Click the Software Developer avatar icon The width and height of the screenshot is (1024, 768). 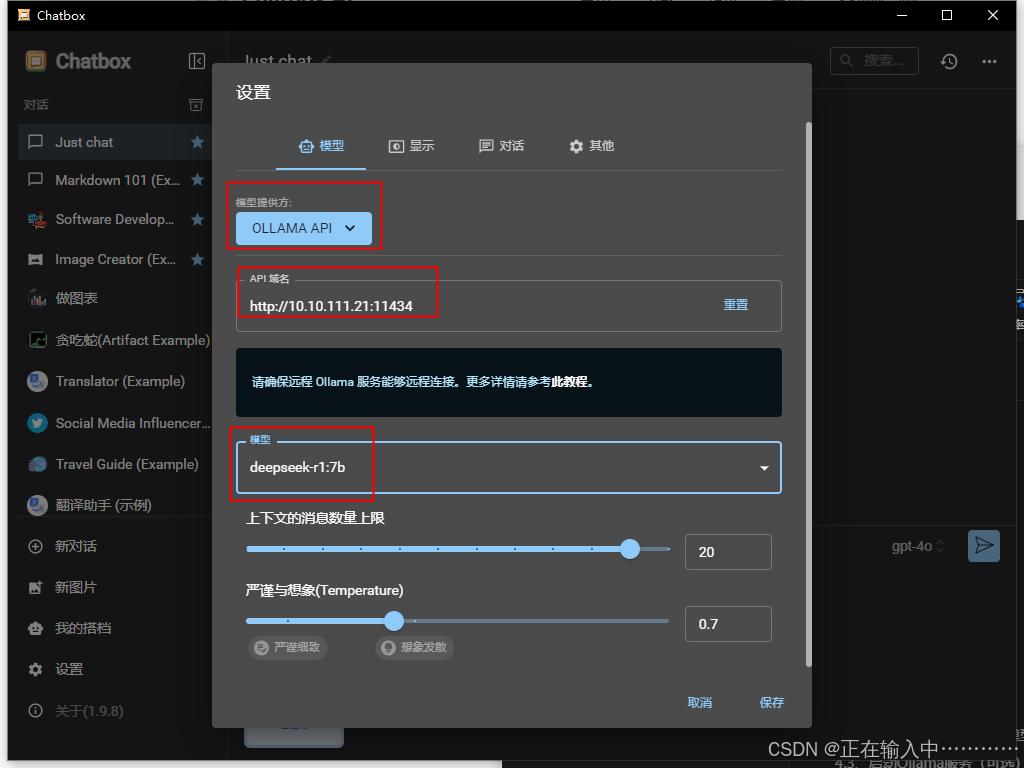click(x=37, y=219)
